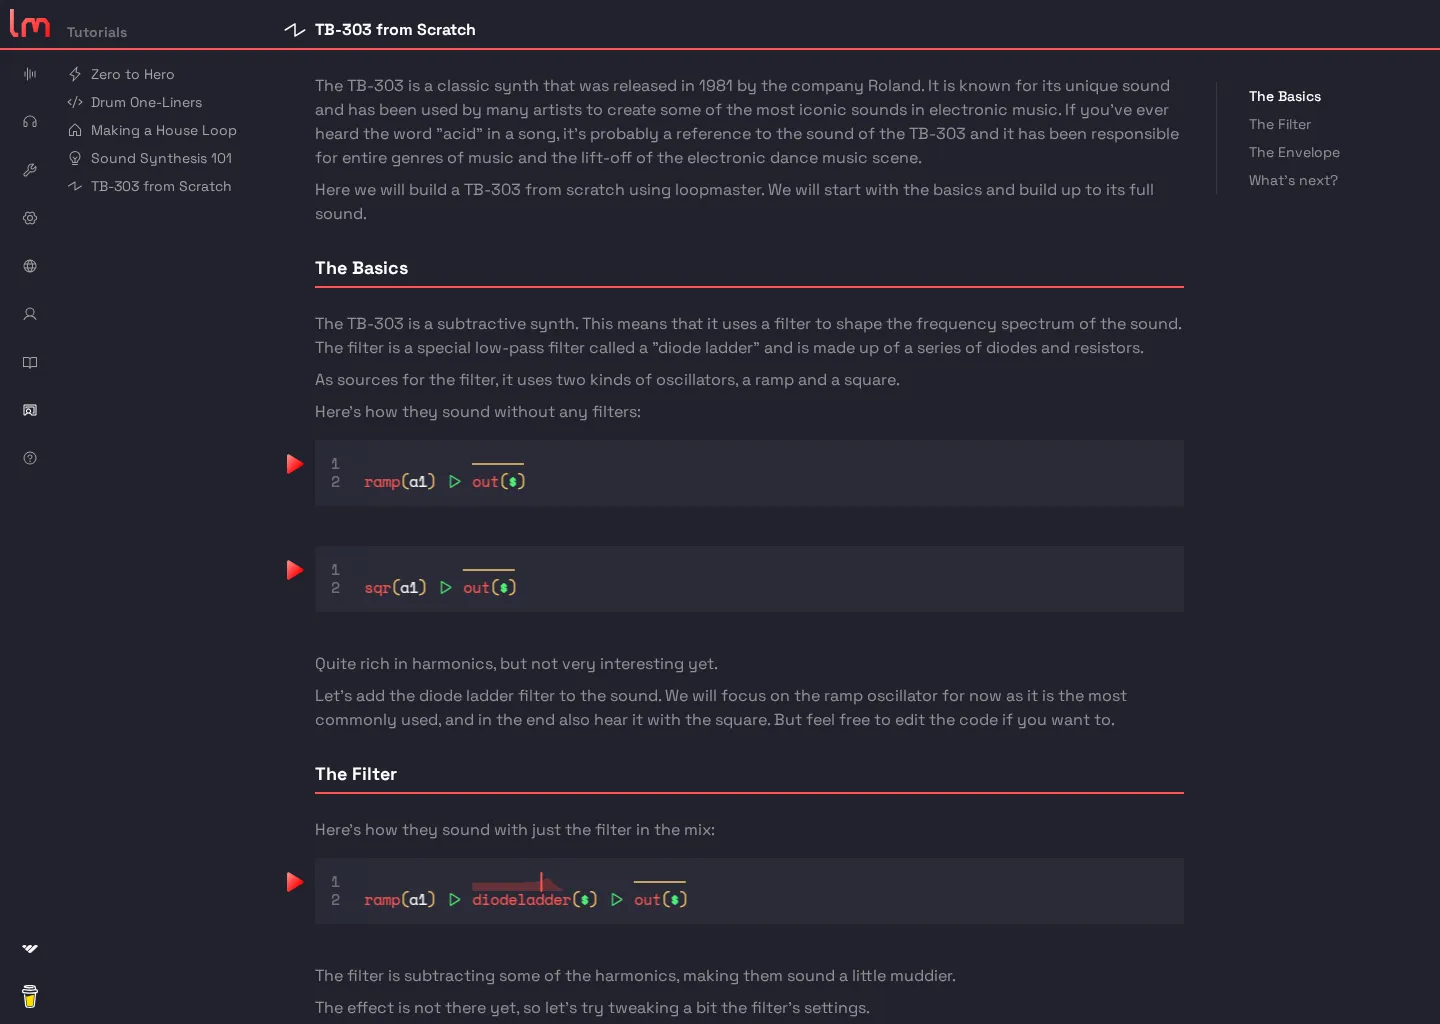This screenshot has width=1440, height=1024.
Task: Open the audio waveform sidebar icon
Action: pyautogui.click(x=30, y=74)
